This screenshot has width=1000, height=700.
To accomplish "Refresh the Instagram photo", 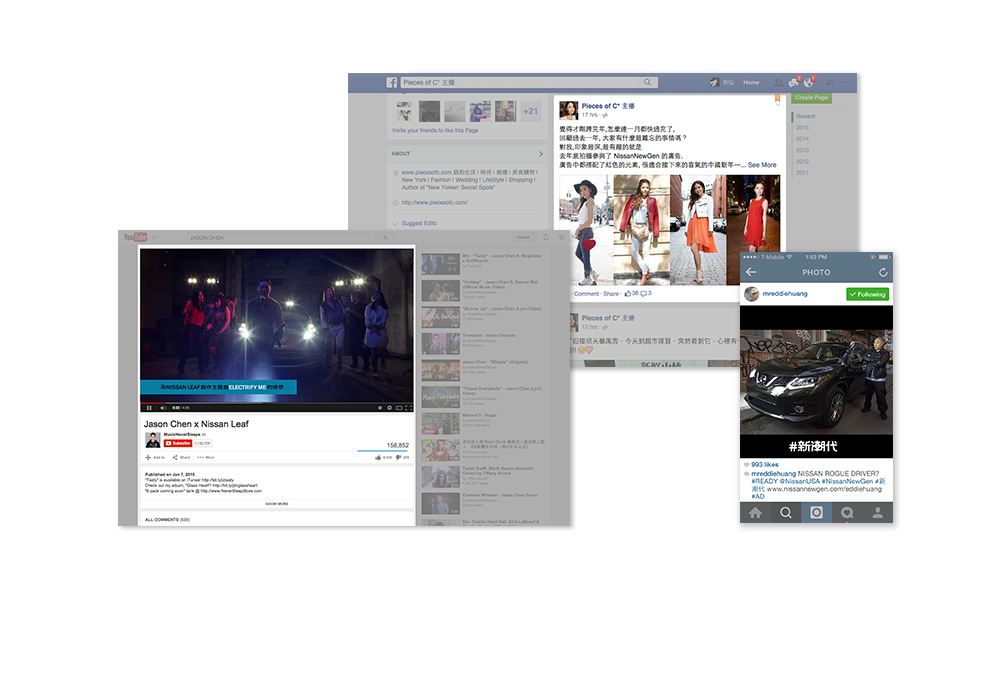I will click(883, 272).
